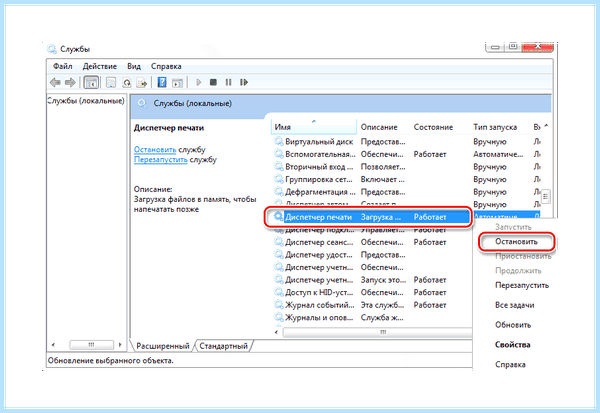Click the Эта служб... description cell

click(x=382, y=305)
